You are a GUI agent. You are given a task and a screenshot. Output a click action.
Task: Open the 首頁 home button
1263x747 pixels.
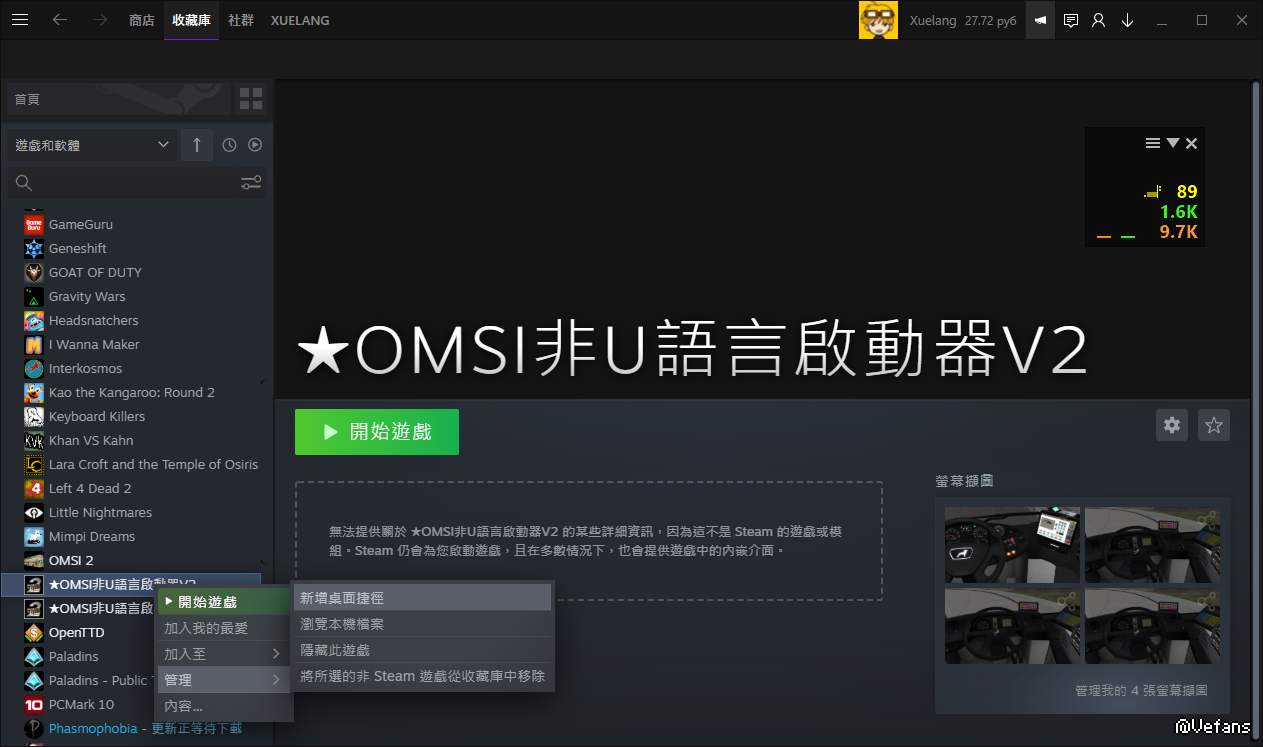(x=119, y=99)
